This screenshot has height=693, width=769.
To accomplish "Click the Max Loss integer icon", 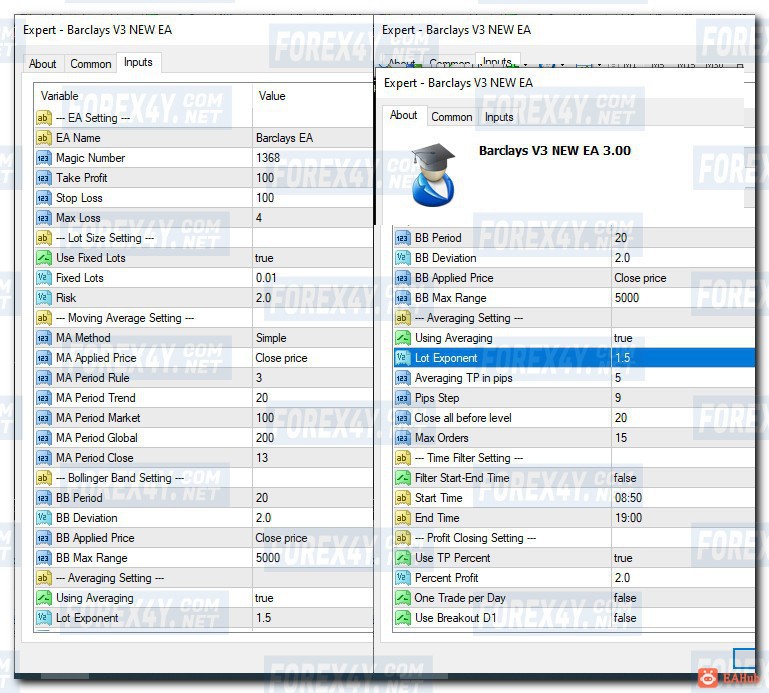I will click(x=43, y=218).
